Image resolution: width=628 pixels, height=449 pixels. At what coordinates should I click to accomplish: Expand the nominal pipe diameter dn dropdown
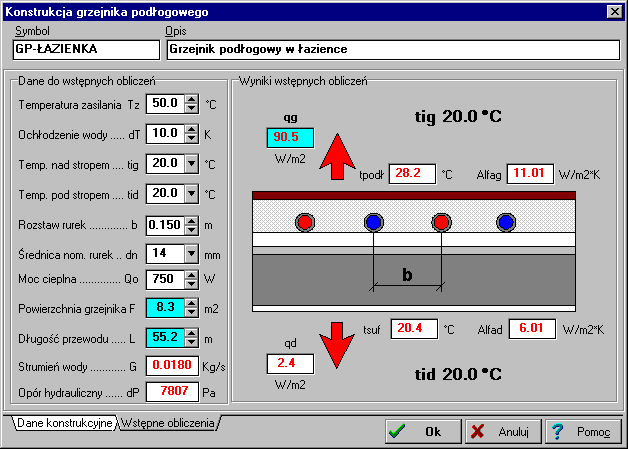click(x=191, y=254)
